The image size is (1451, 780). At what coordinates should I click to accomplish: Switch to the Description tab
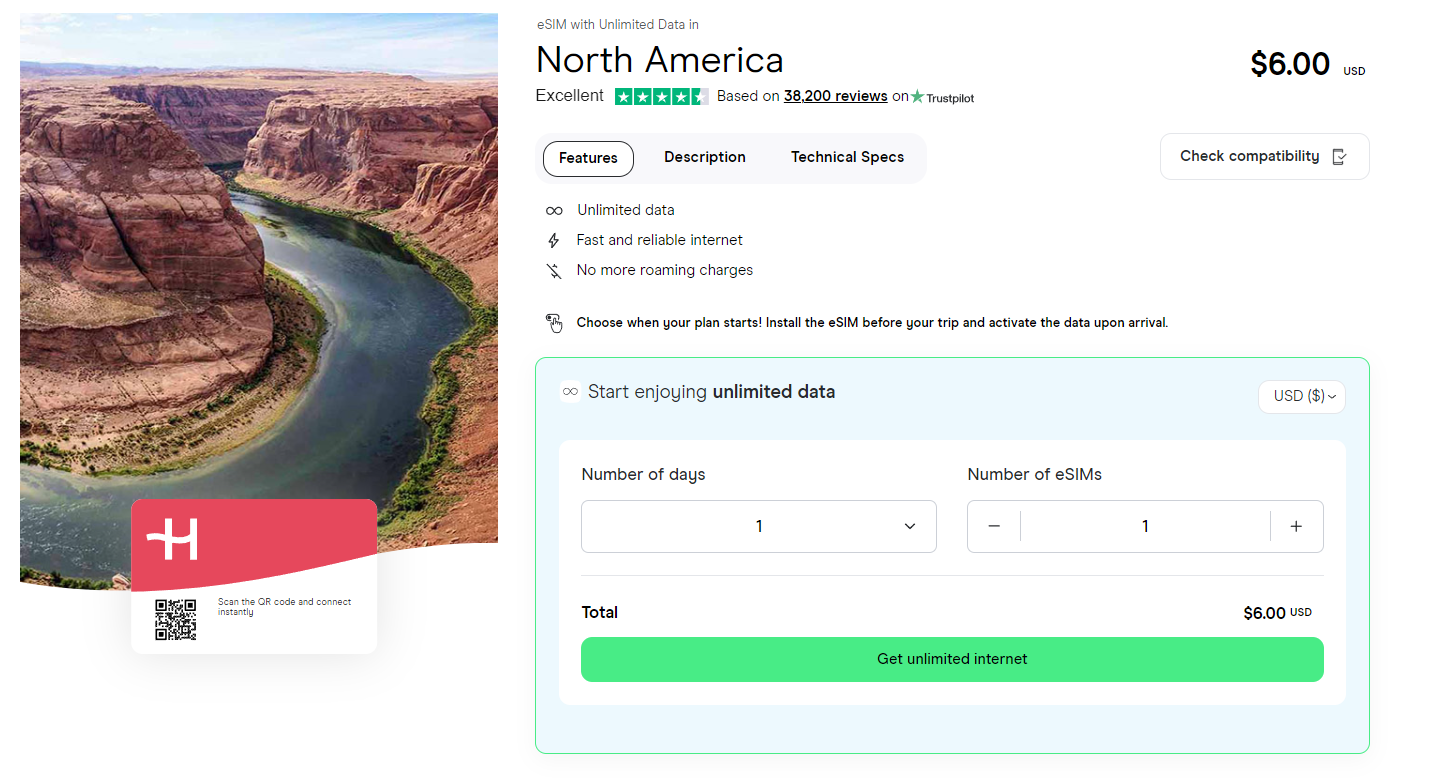click(704, 157)
